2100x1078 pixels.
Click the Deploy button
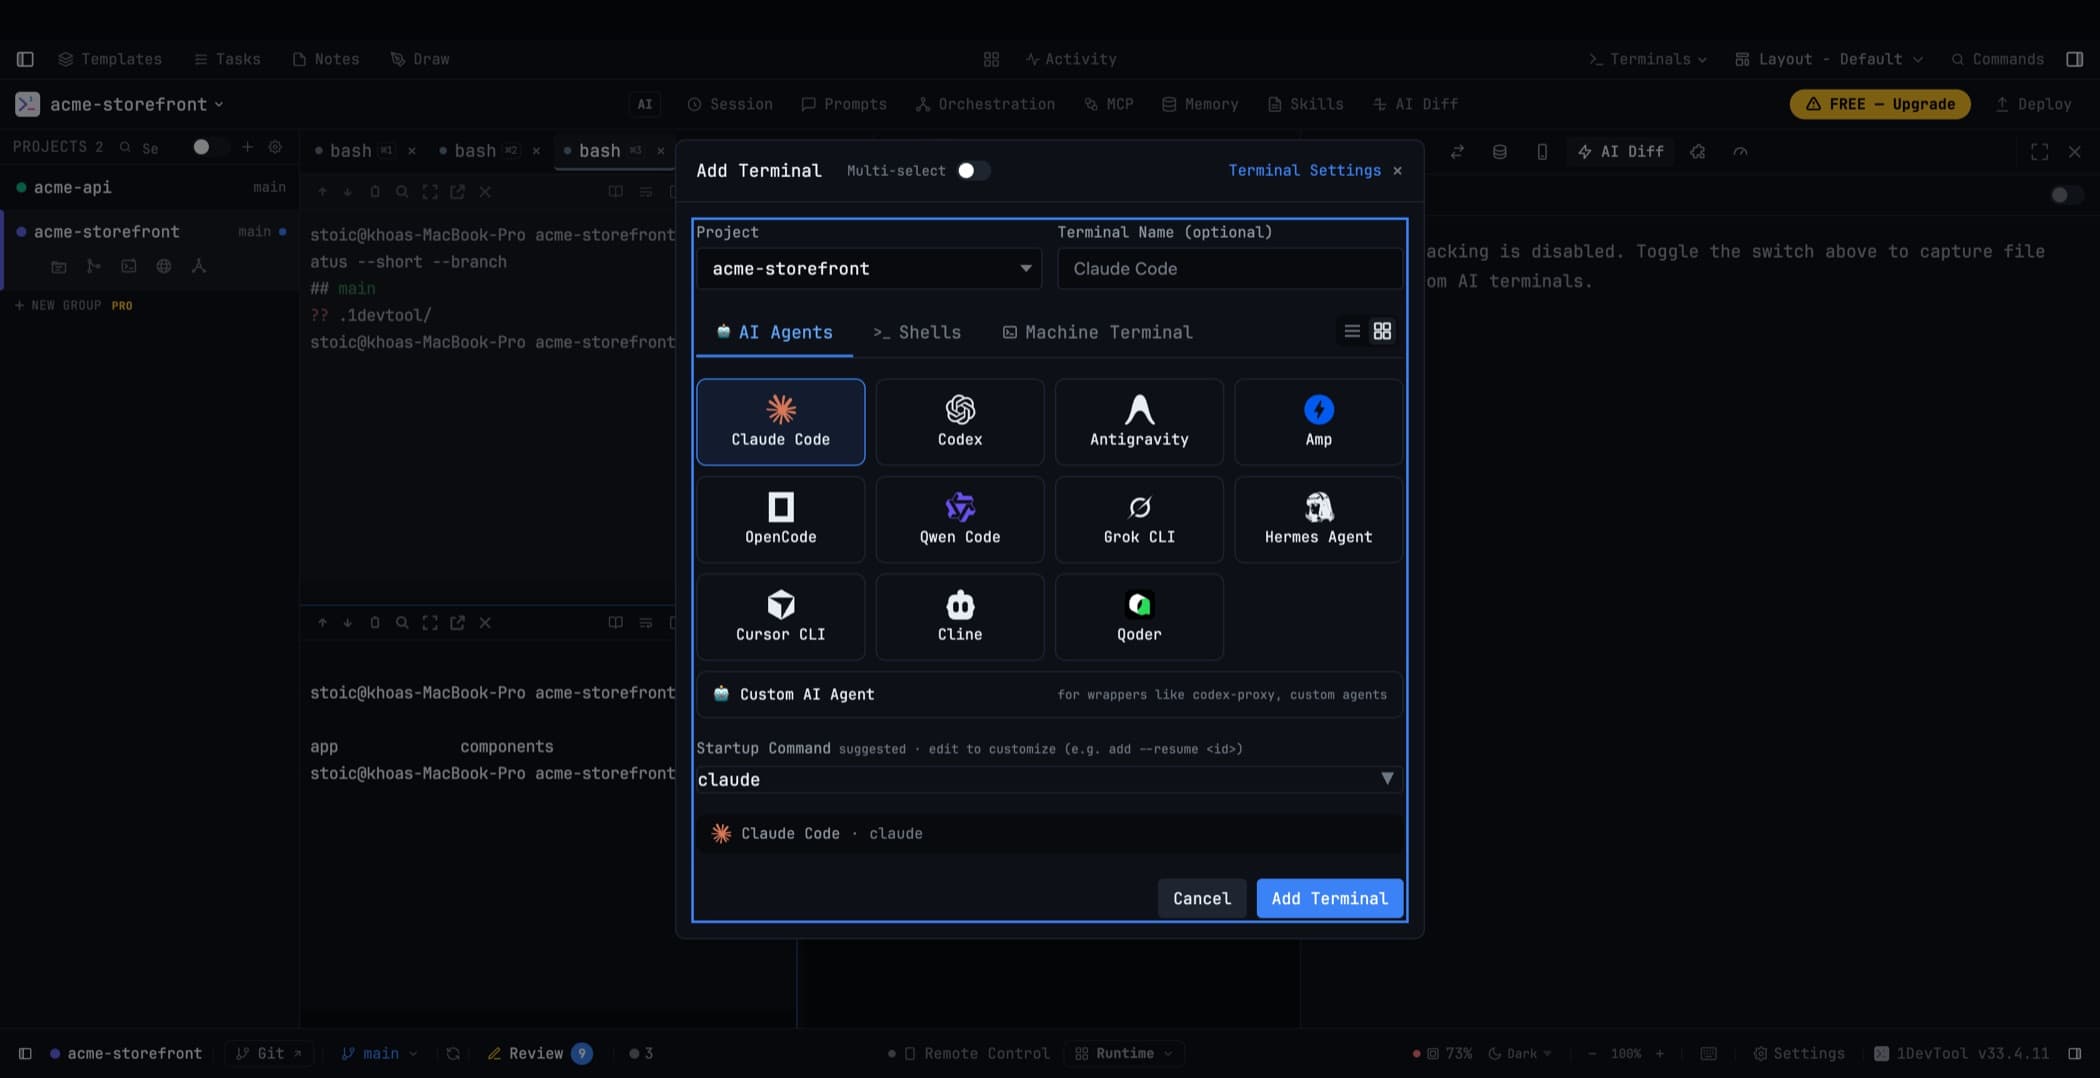pos(2033,104)
